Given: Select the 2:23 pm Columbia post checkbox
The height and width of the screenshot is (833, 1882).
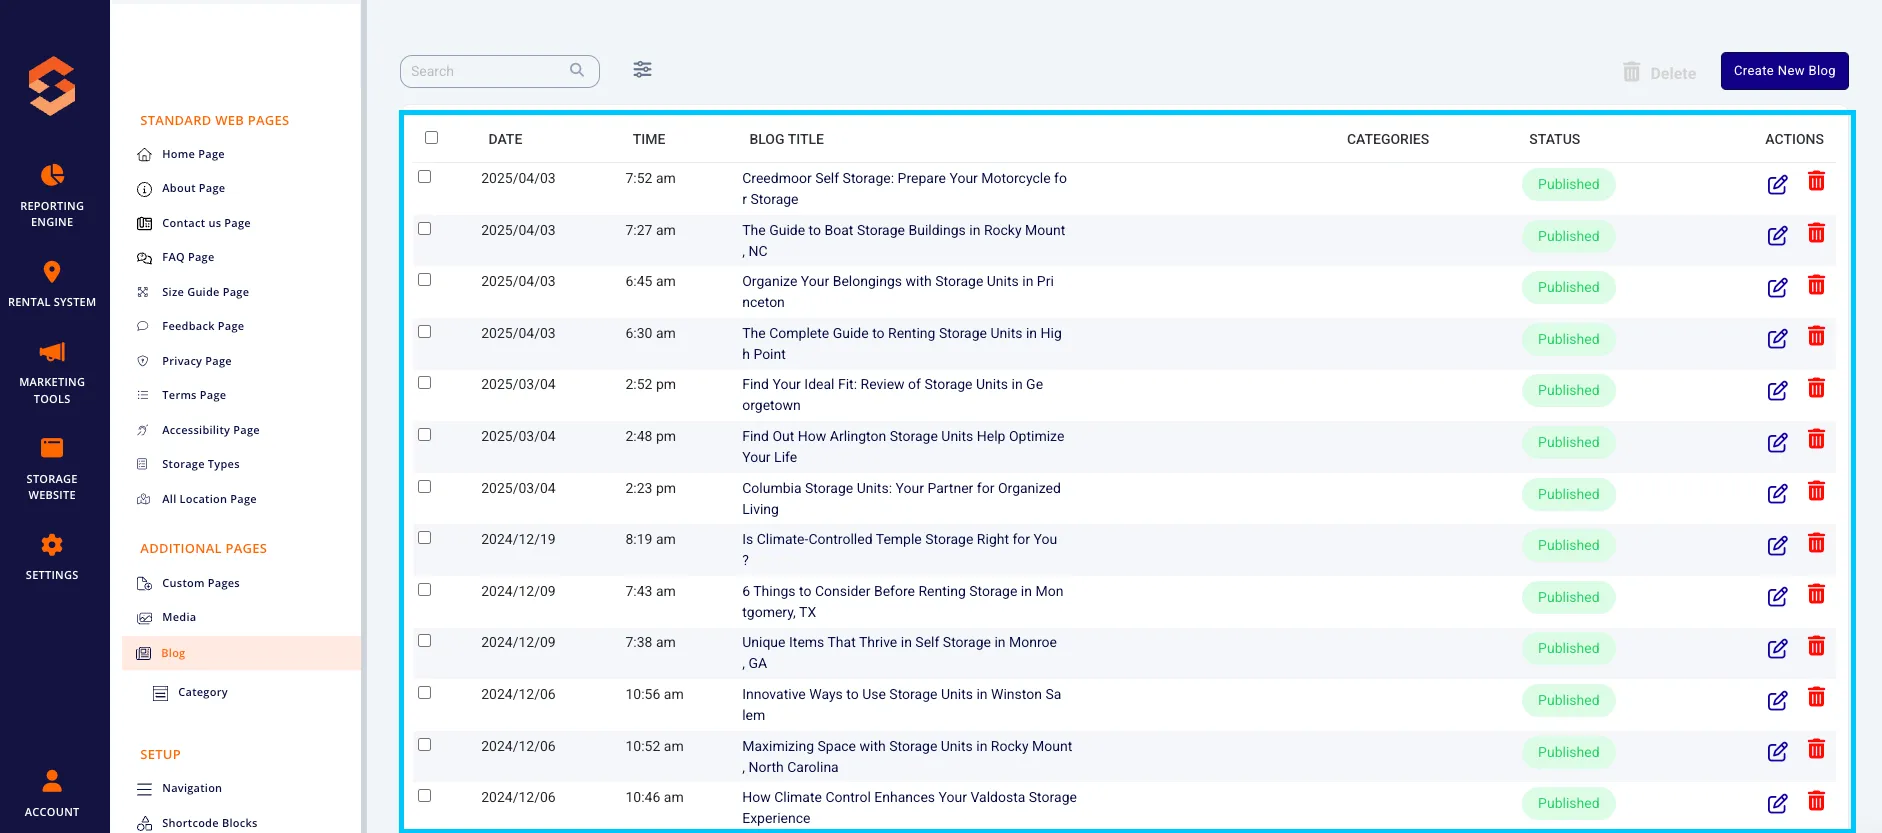Looking at the screenshot, I should point(424,487).
